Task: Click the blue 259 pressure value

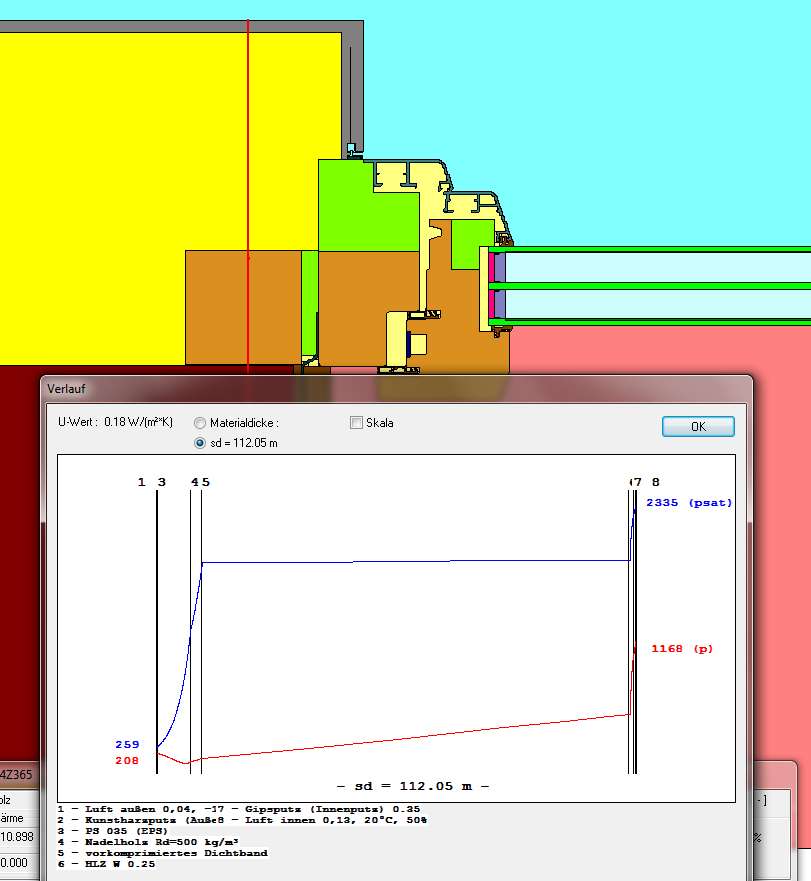Action: (127, 744)
